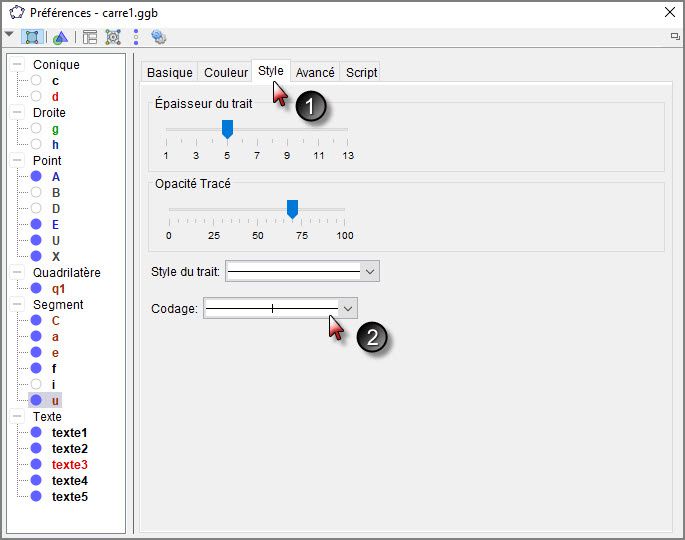Hide point A via its visibility circle
Screen dimensions: 685x540
36,177
